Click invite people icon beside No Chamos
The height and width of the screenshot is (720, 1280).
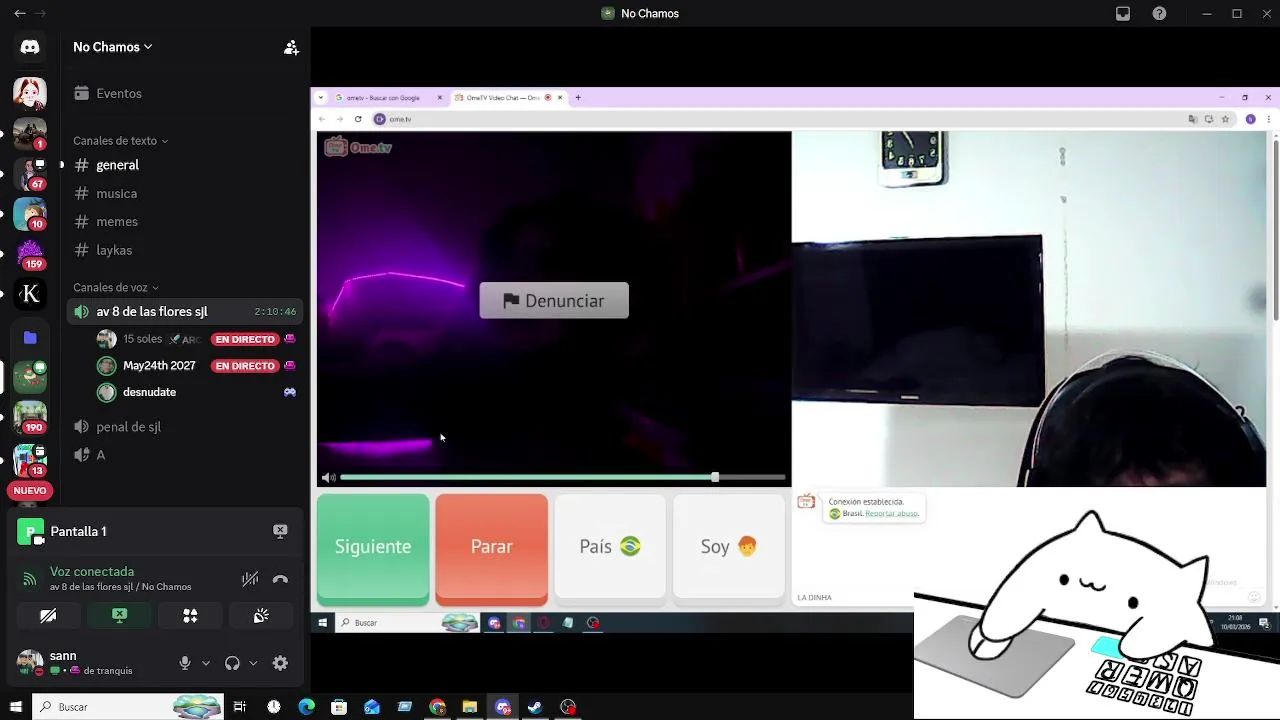coord(291,47)
